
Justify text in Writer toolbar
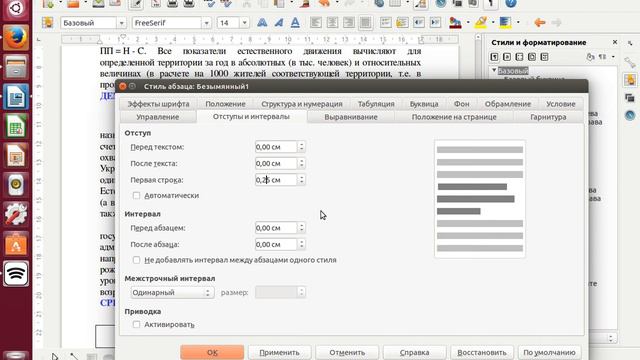pos(365,22)
